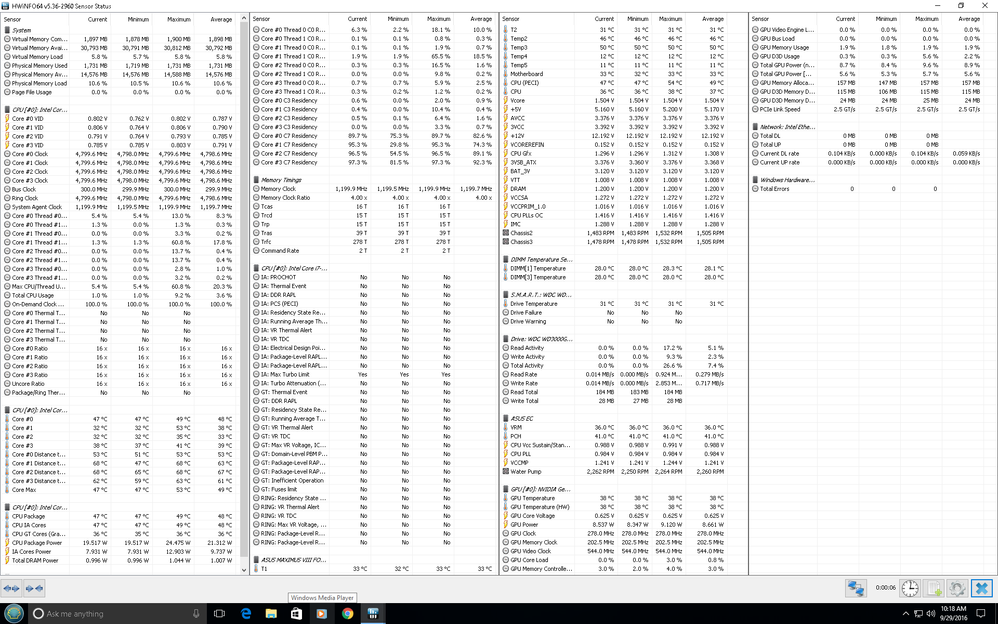Viewport: 998px width, 624px height.
Task: Select the Total CPU Usage row
Action: click(120, 295)
